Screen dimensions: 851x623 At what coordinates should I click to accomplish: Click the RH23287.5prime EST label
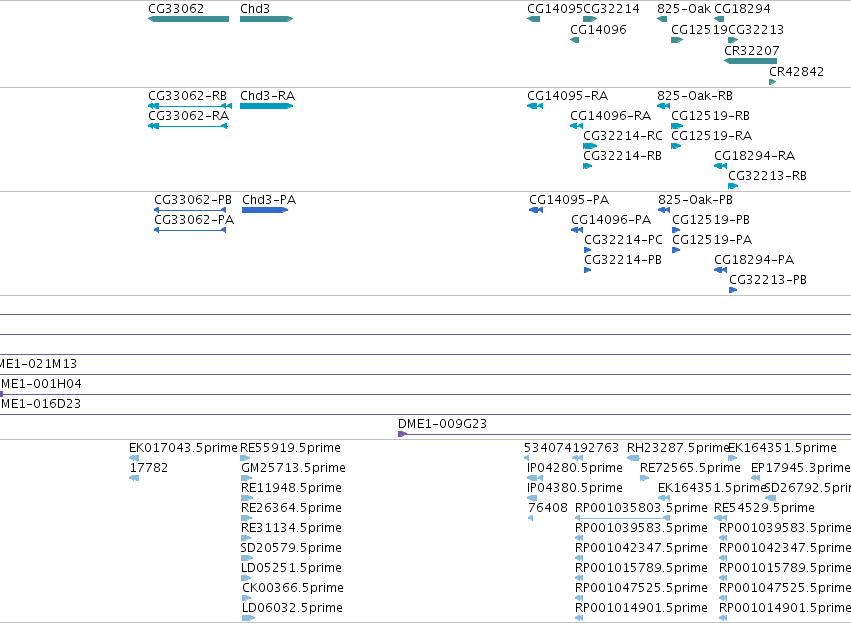[x=677, y=448]
